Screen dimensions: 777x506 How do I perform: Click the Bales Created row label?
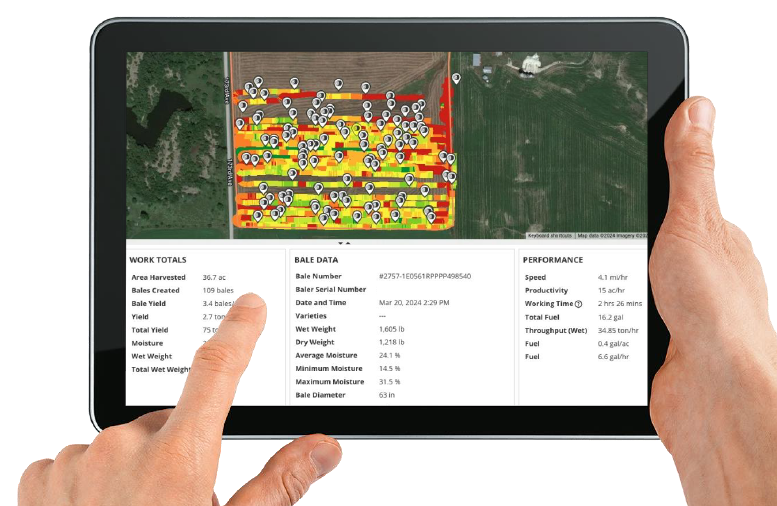click(x=155, y=290)
